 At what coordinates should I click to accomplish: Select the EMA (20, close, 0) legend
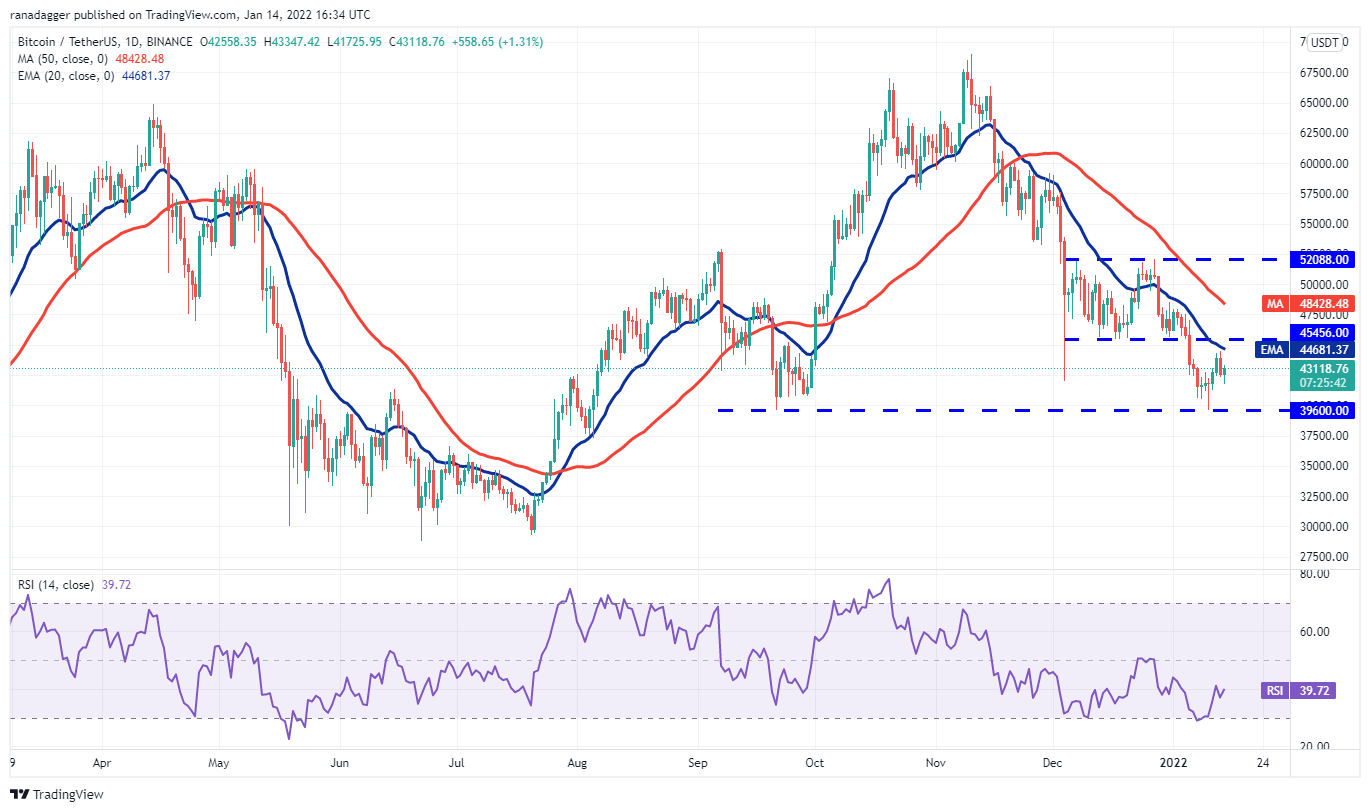(x=65, y=76)
